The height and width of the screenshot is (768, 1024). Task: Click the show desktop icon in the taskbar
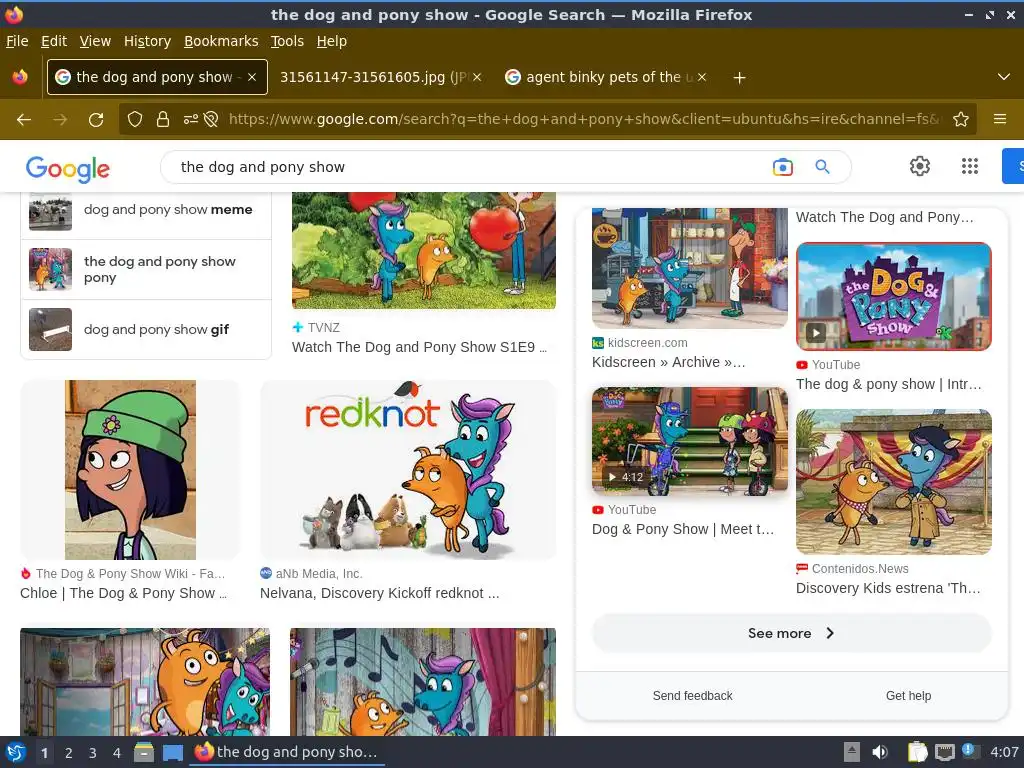point(173,752)
